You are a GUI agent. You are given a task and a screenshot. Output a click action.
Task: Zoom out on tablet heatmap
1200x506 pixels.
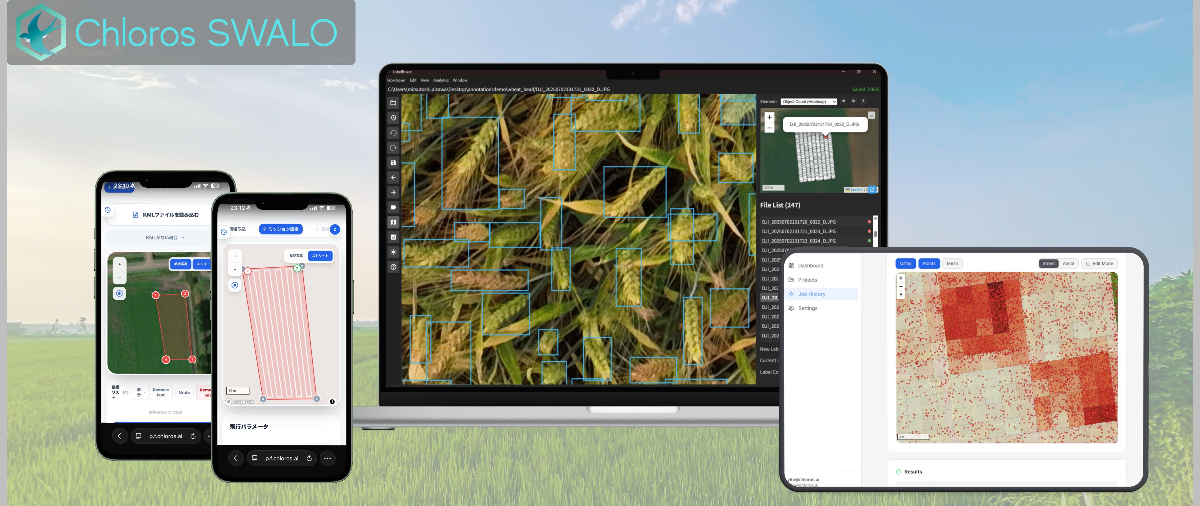tap(901, 286)
